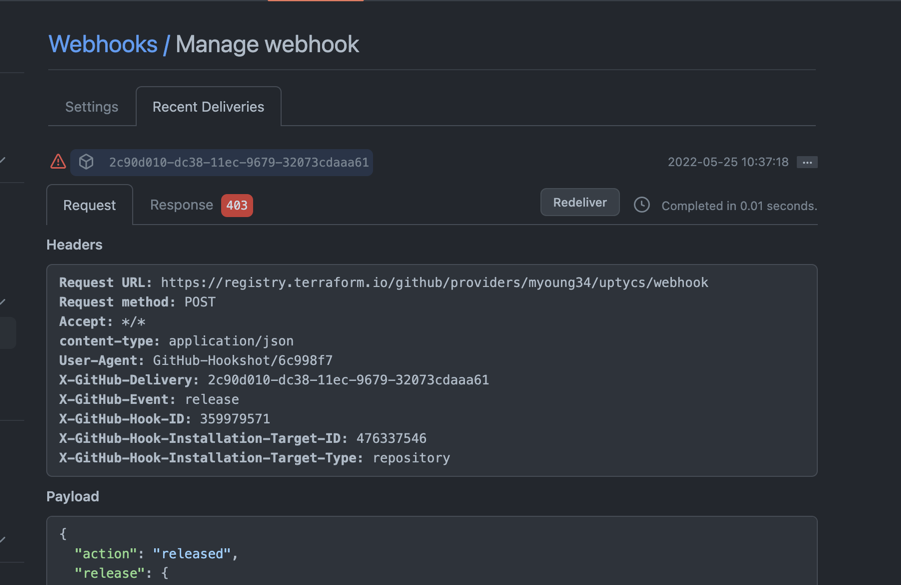Screen dimensions: 901x585
Task: Click the Request URL registry.terraform.io value
Action: [x=434, y=283]
